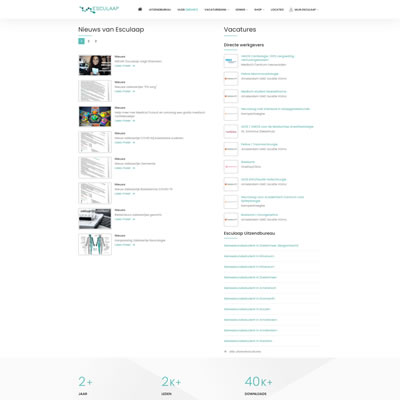Viewport: 400px width, 400px height.
Task: Go to news page 3 in pagination
Action: point(96,41)
